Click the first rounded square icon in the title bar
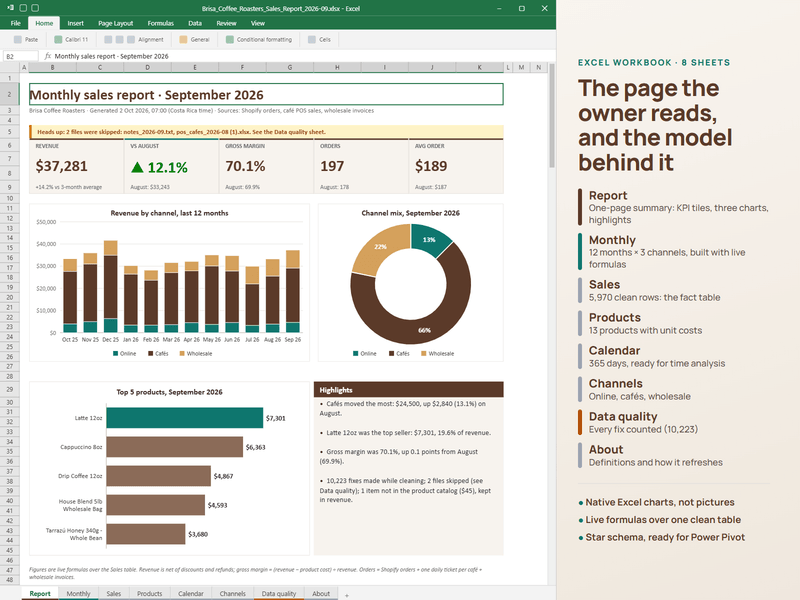This screenshot has width=800, height=600. tap(23, 8)
